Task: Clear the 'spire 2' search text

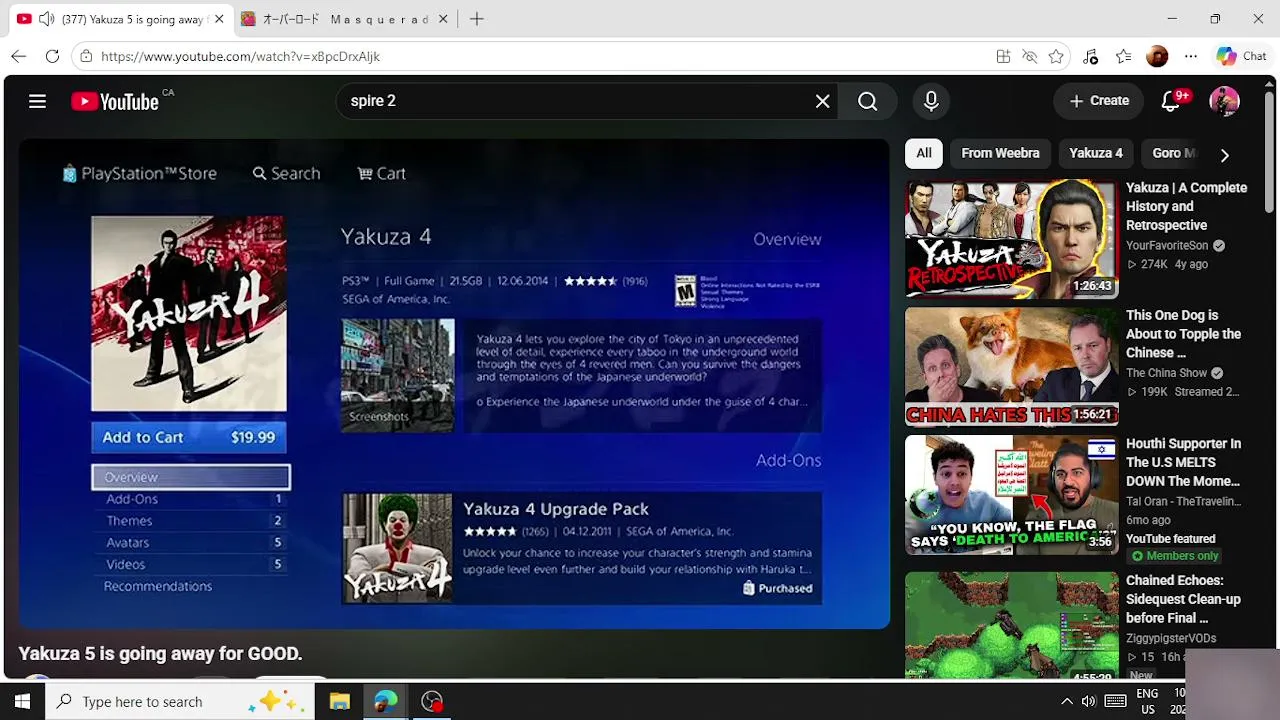Action: (x=822, y=101)
